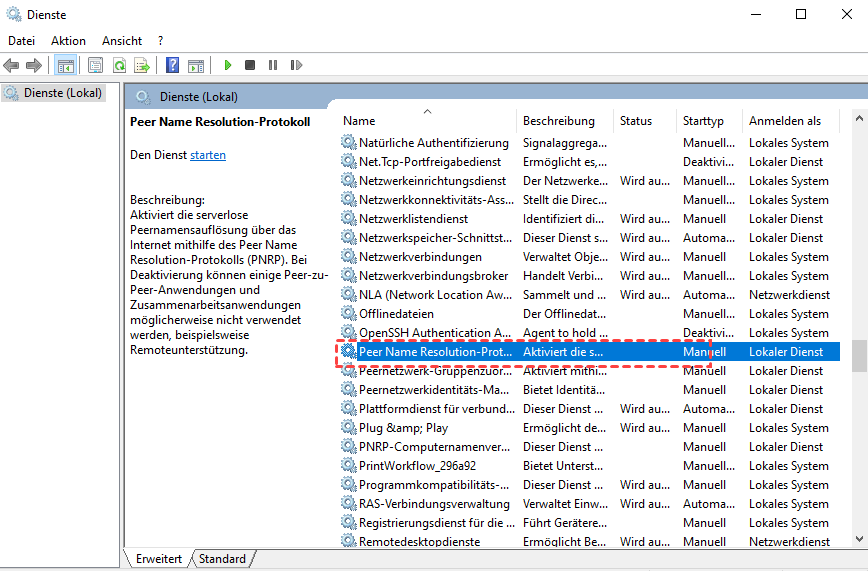Open the Aktion menu
Image resolution: width=868 pixels, height=571 pixels.
point(68,40)
